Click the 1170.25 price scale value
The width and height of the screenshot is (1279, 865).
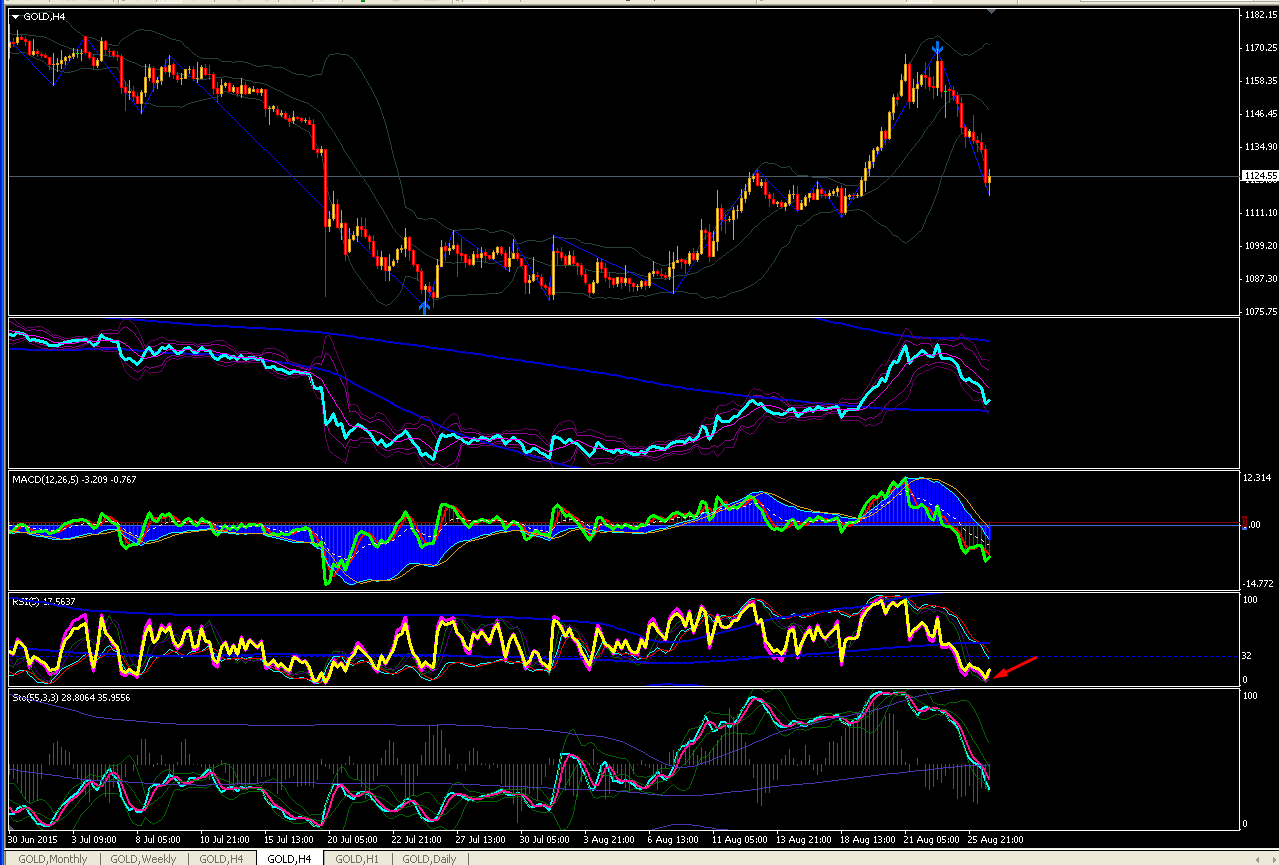[1260, 48]
